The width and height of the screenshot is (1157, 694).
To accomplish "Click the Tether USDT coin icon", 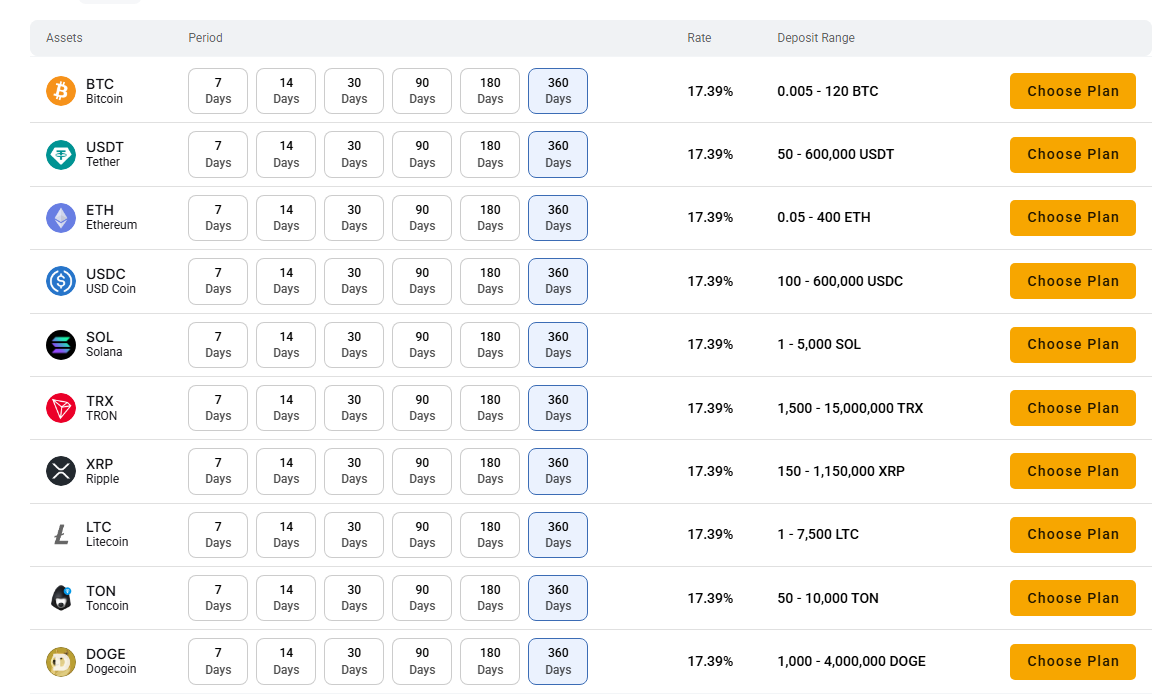I will (61, 154).
